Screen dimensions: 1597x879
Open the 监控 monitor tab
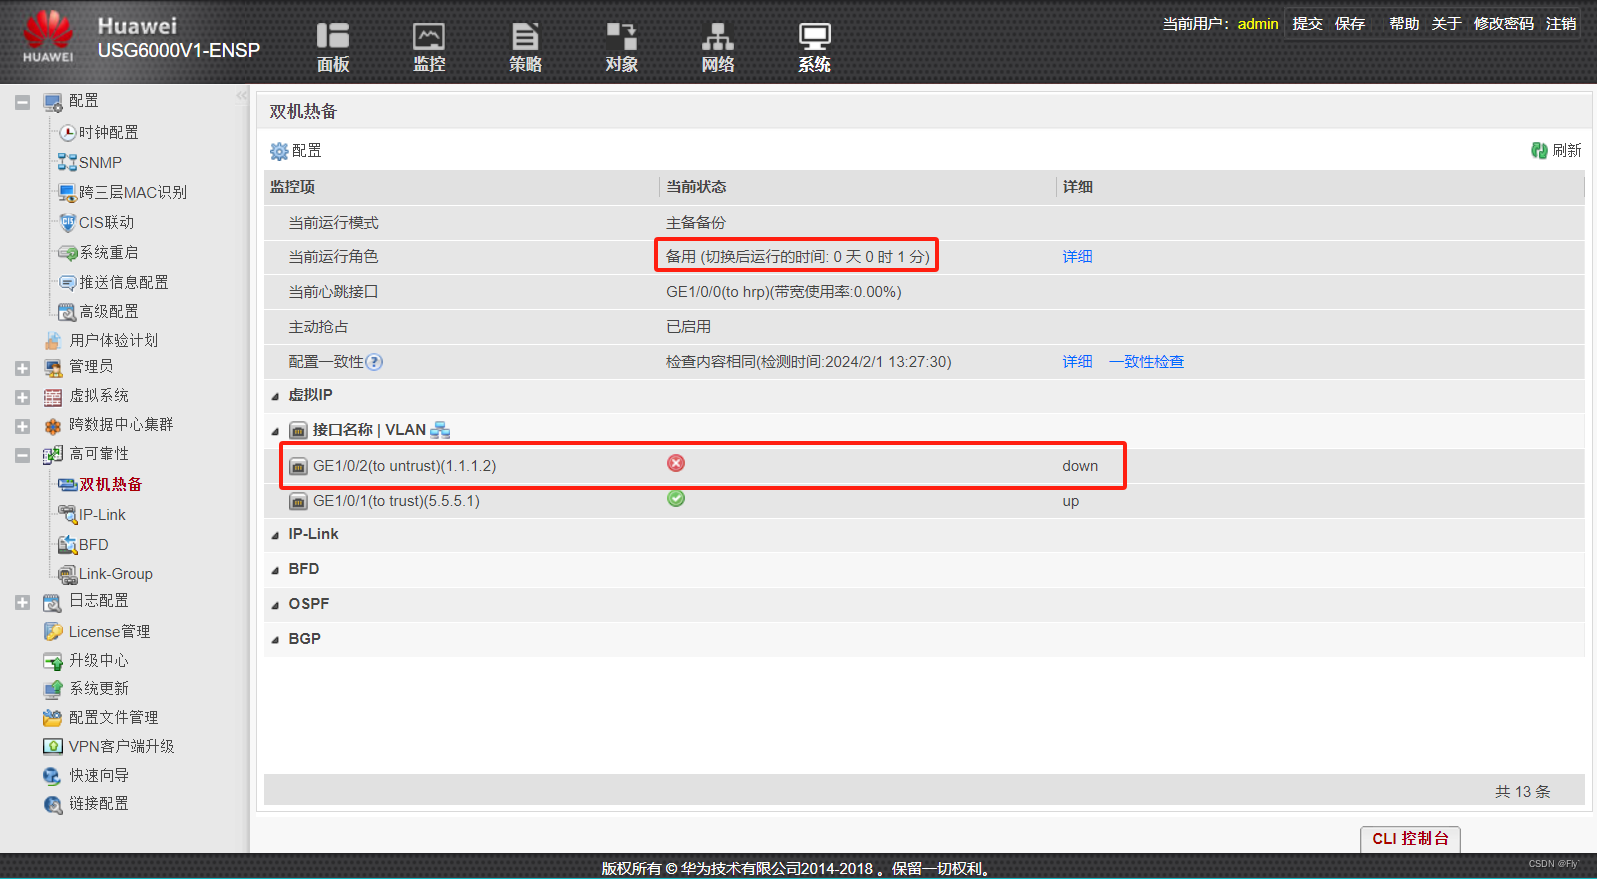pyautogui.click(x=429, y=47)
